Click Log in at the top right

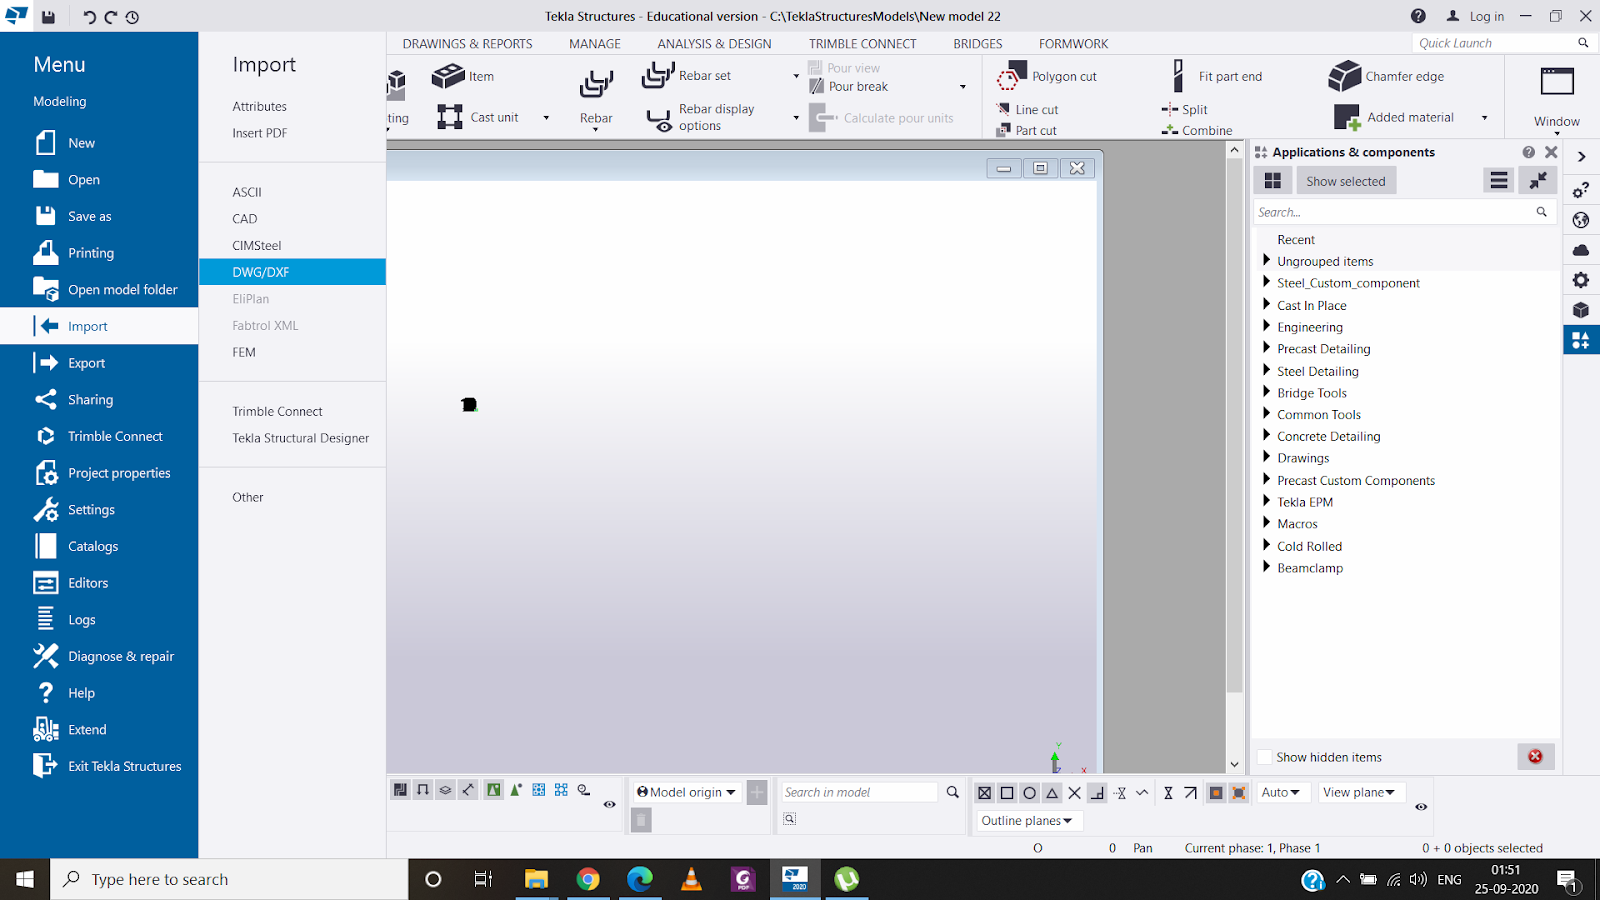pyautogui.click(x=1476, y=16)
